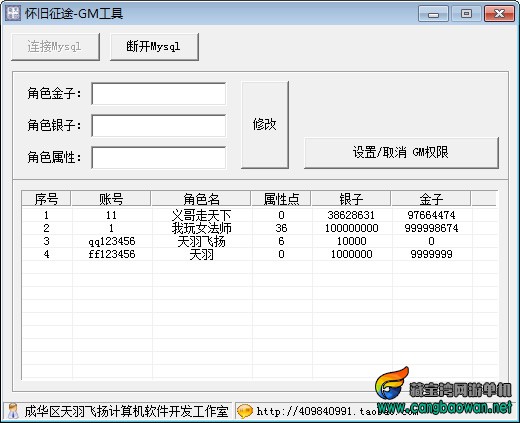Click gold value 97664474
Screen dimensions: 520x423
point(431,215)
